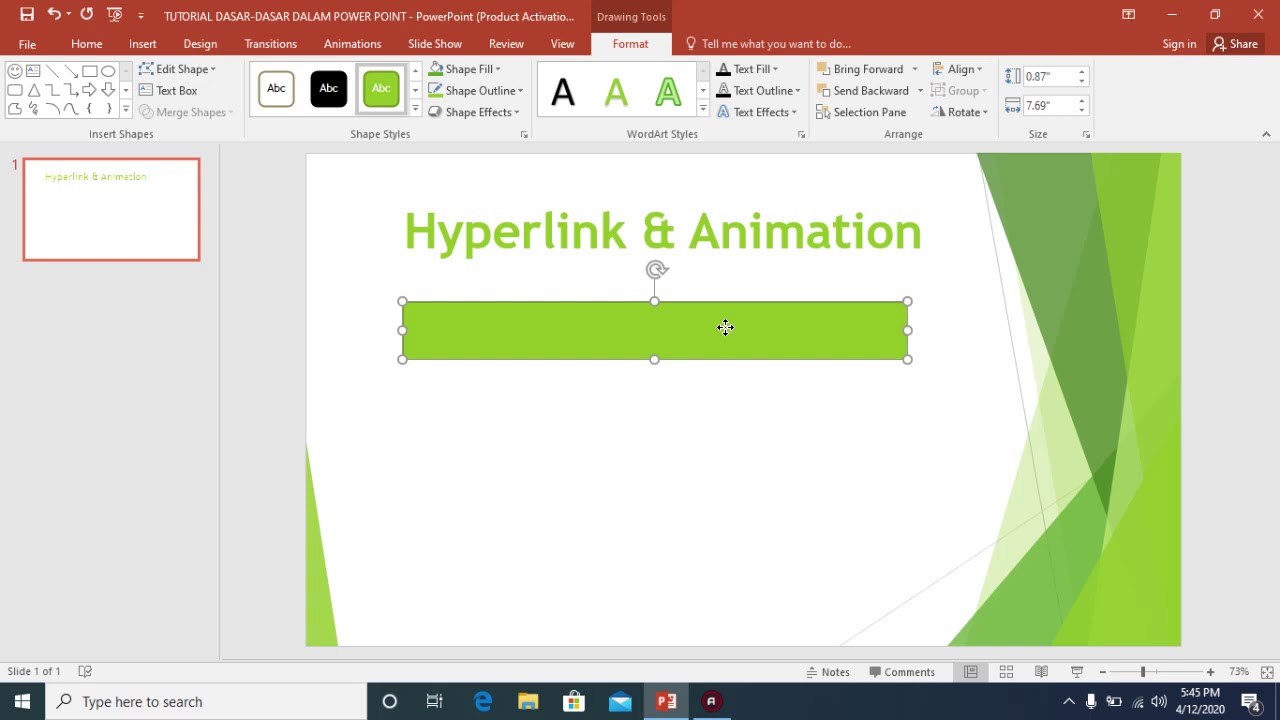The image size is (1280, 720).
Task: Open Size dialog launcher
Action: (x=1086, y=134)
